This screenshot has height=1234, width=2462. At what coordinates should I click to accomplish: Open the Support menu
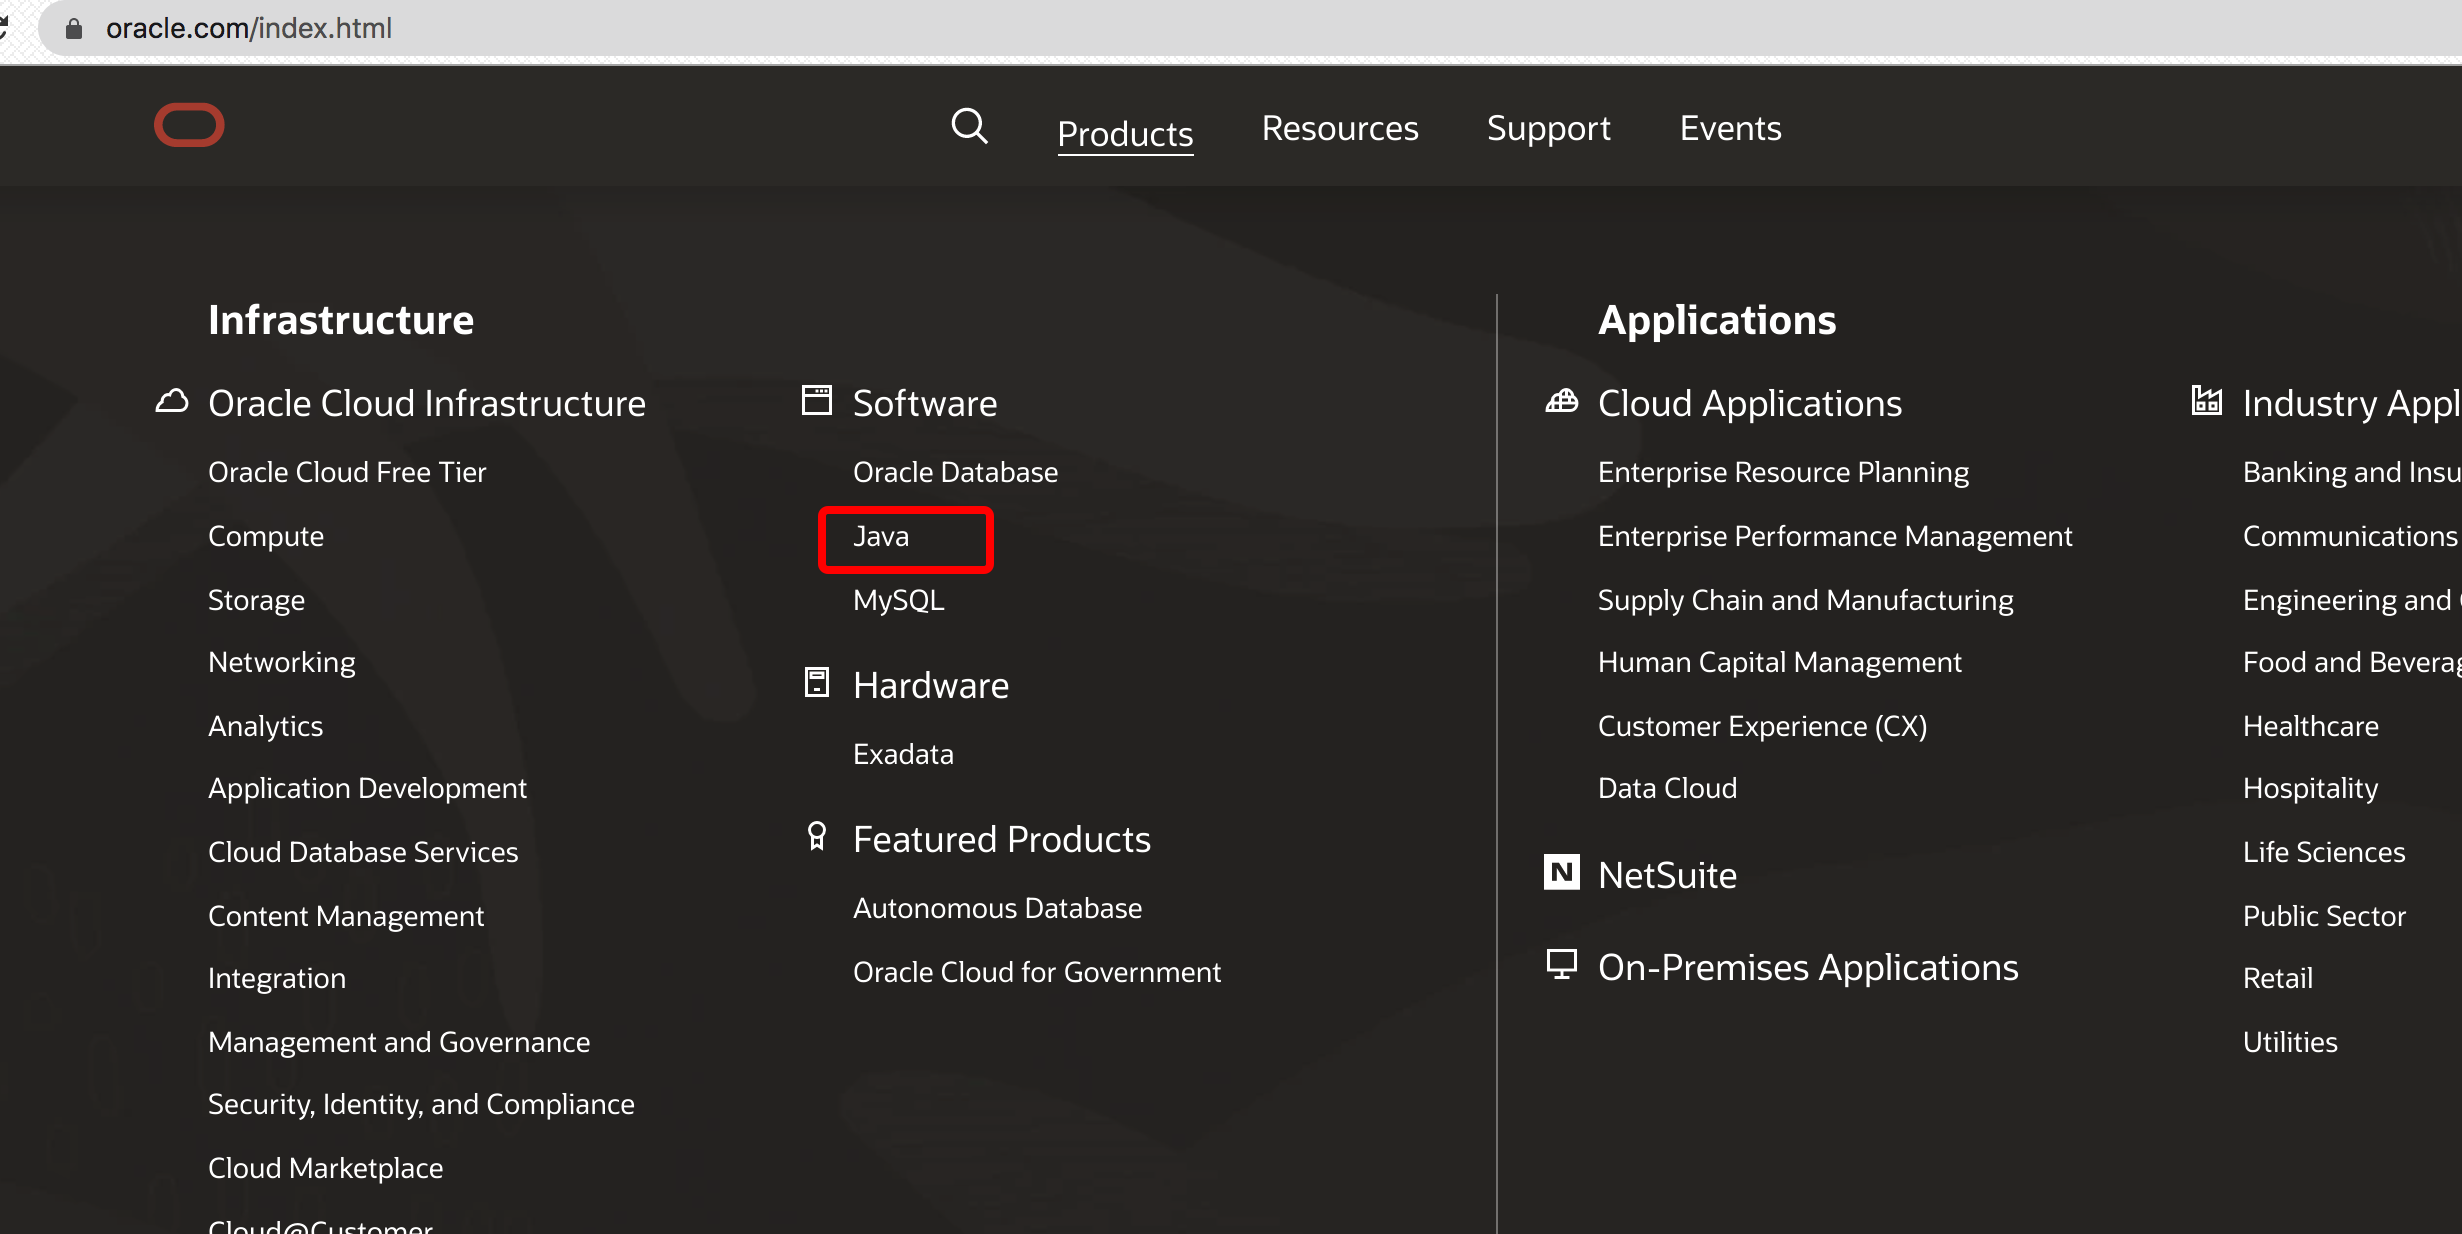1549,128
